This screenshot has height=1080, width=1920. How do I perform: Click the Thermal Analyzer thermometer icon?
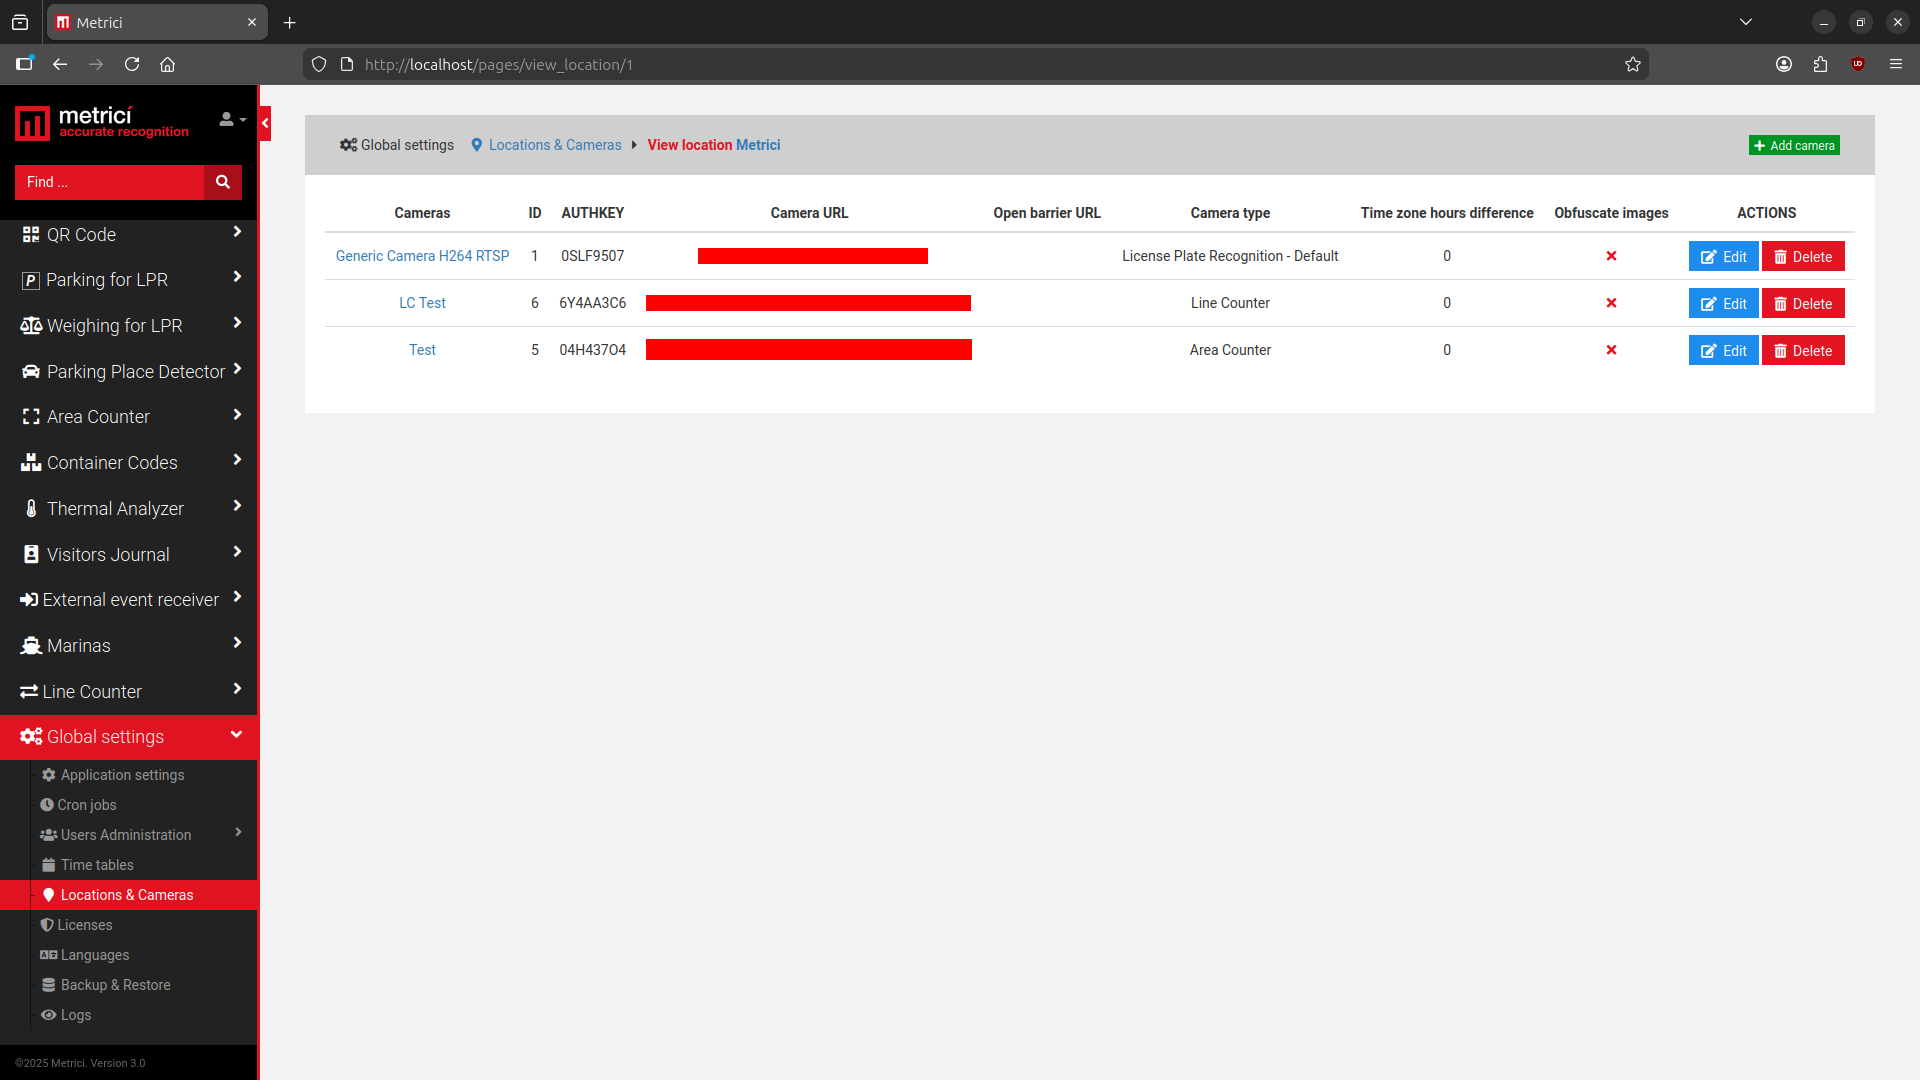click(x=31, y=509)
